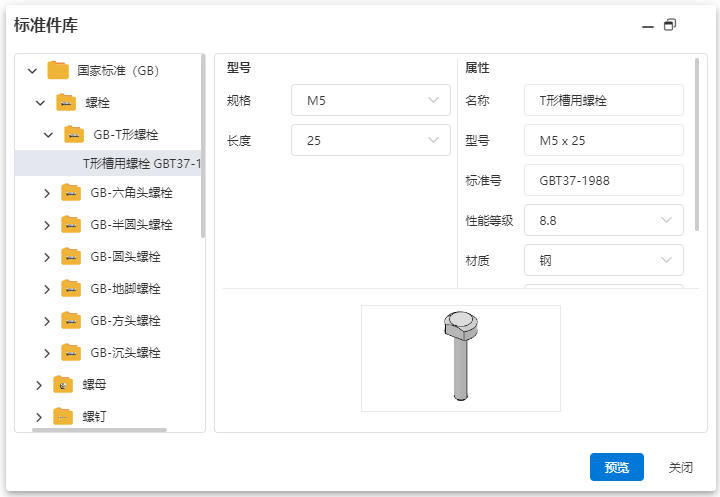The image size is (720, 497).
Task: Select the GB-地脚螺栓 label
Action: coord(125,288)
